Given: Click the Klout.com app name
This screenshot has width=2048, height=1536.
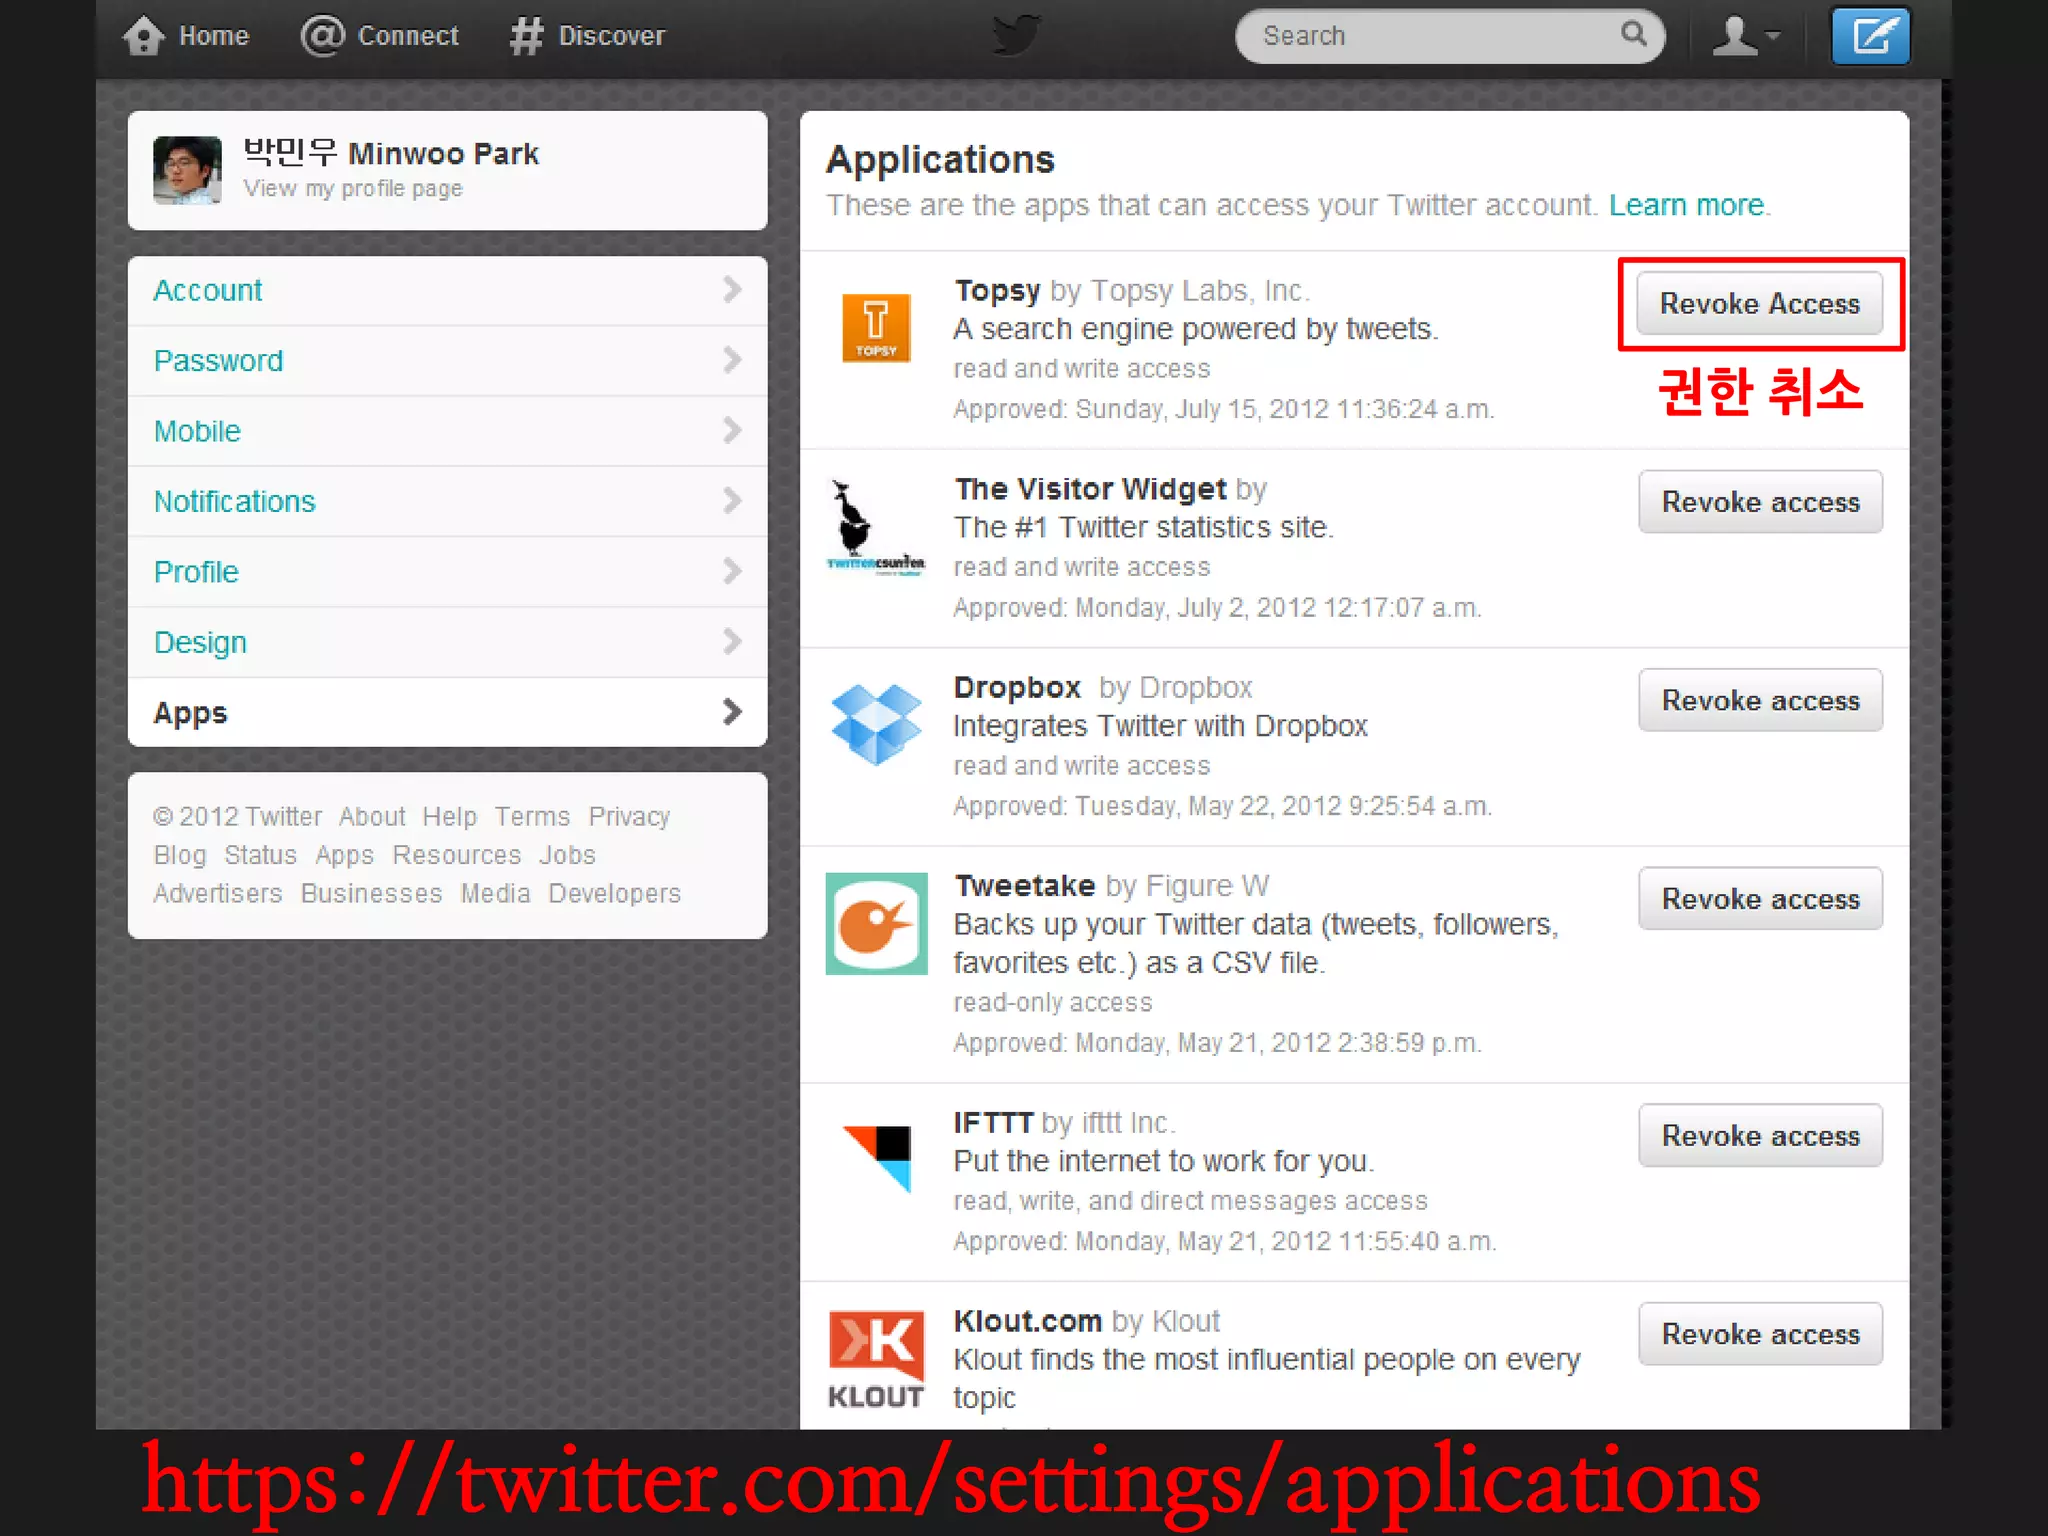Looking at the screenshot, I should [1027, 1321].
